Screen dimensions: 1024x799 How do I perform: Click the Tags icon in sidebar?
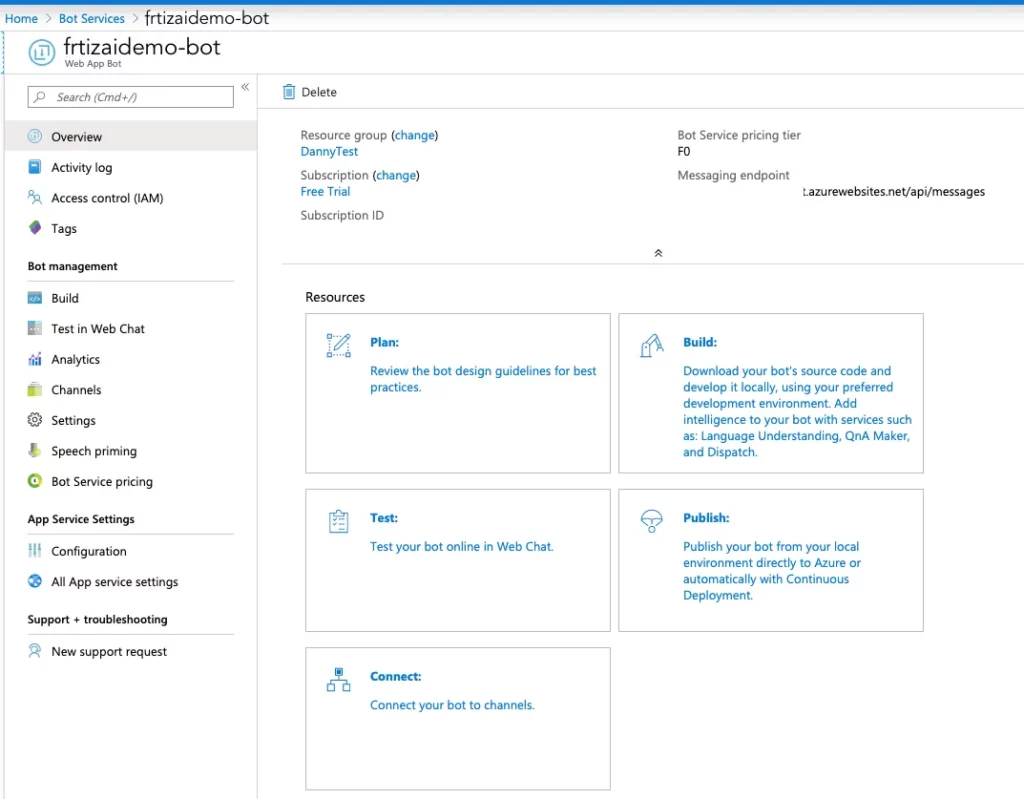35,228
